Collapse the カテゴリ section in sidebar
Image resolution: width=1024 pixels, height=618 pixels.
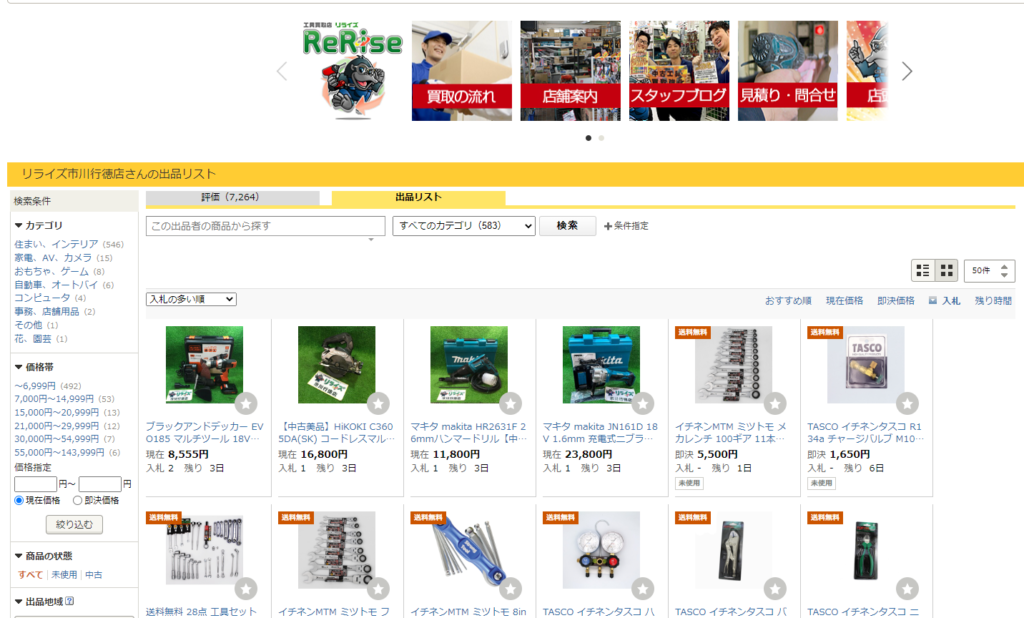[x=19, y=226]
